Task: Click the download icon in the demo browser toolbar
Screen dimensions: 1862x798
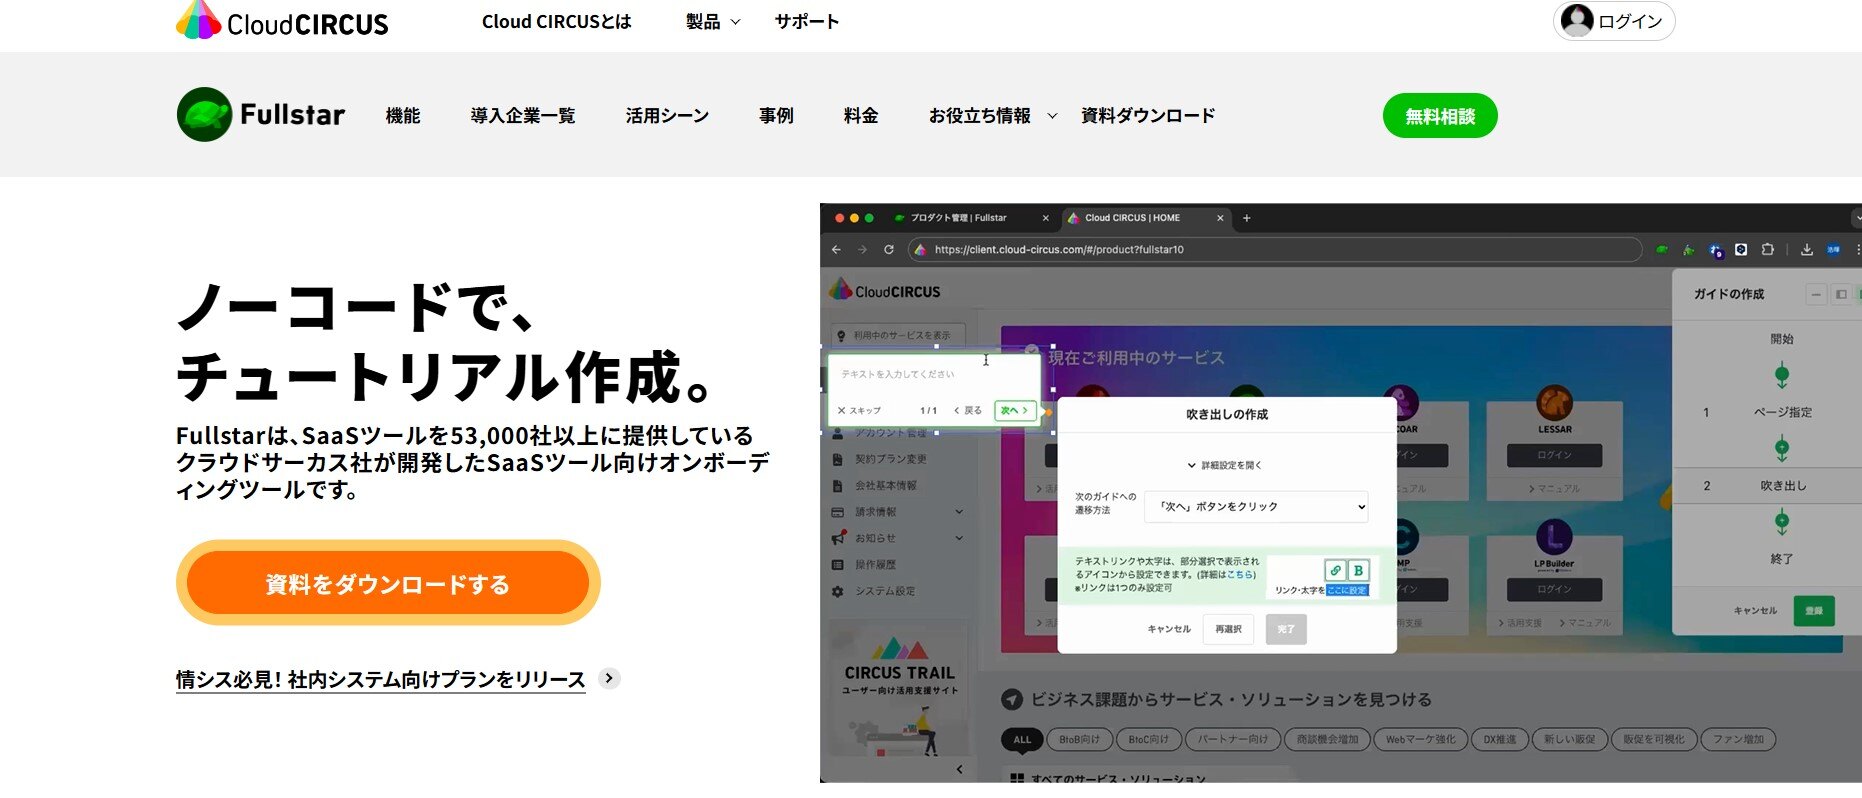Action: (1807, 250)
